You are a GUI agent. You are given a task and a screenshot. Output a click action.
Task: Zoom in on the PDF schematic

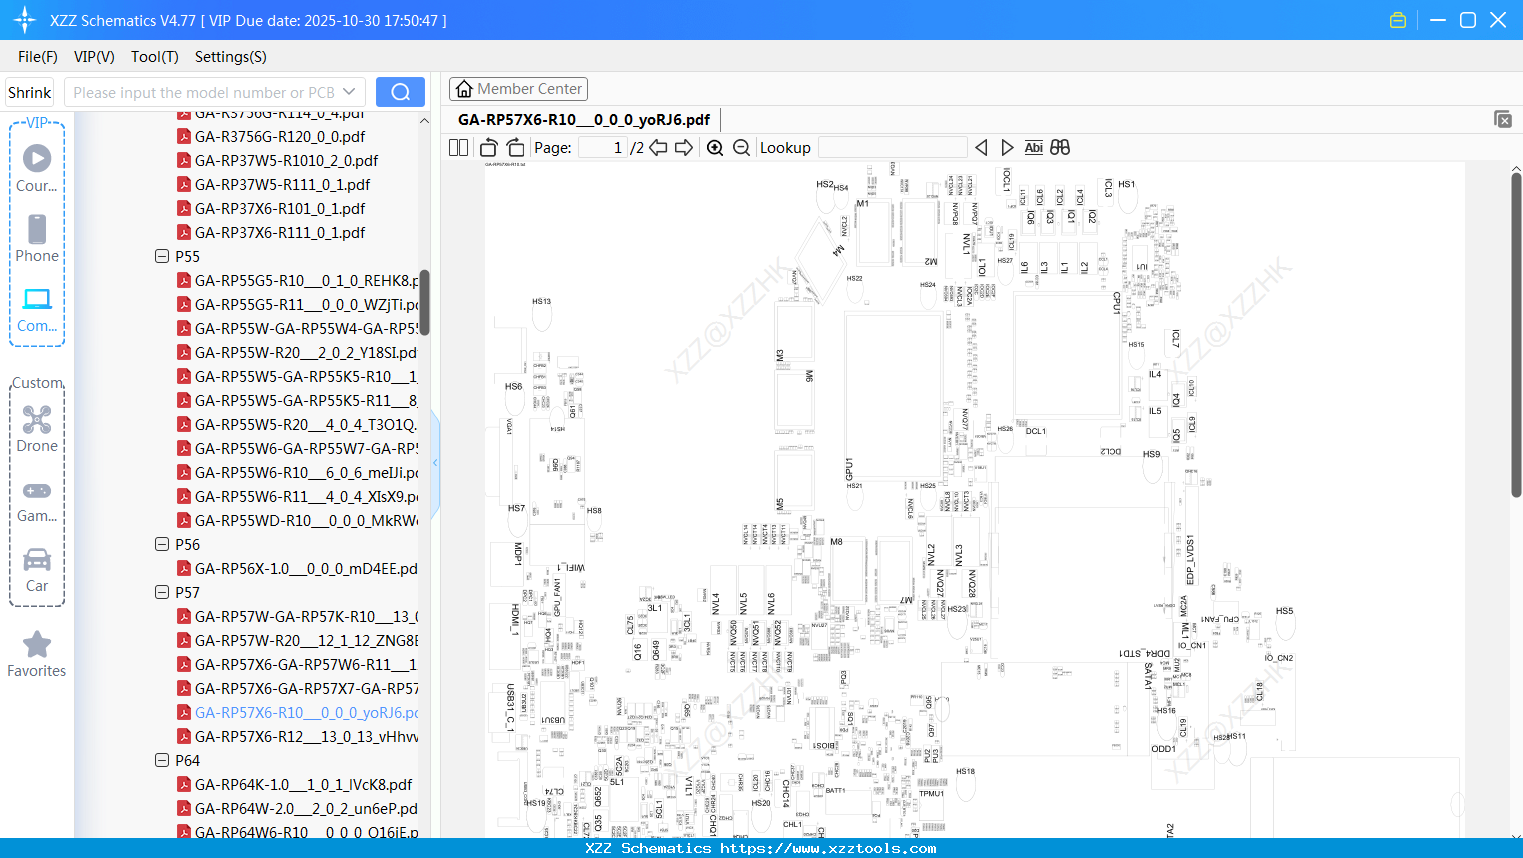[x=715, y=148]
